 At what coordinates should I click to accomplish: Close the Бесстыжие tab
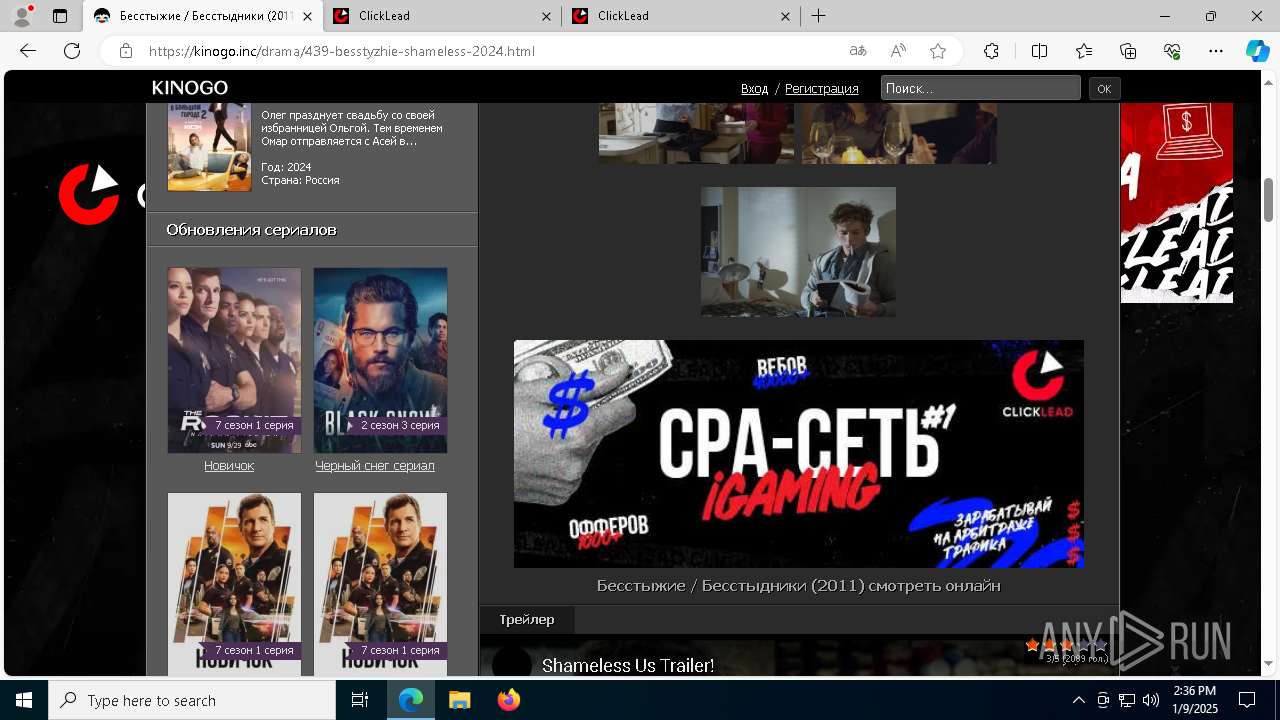[307, 16]
